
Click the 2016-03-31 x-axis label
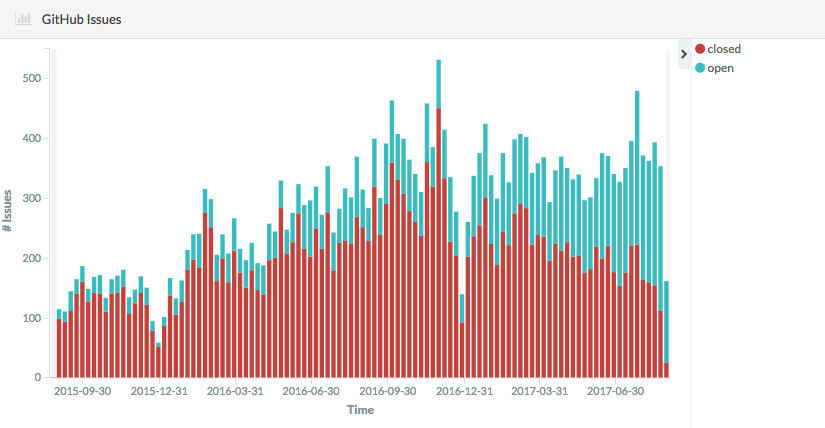[236, 392]
